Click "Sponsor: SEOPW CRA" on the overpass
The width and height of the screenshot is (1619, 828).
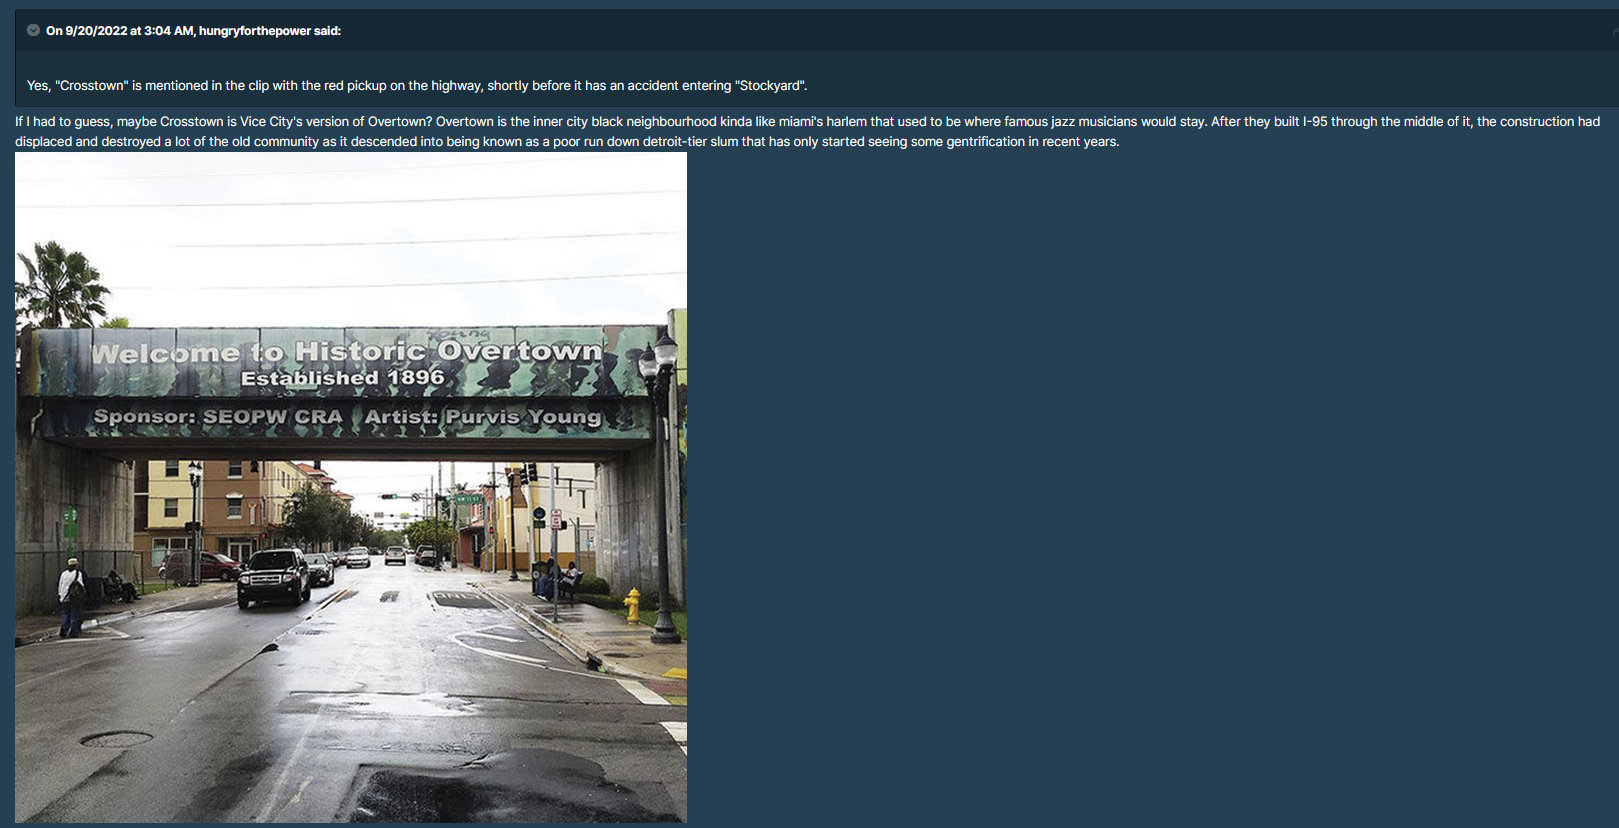(218, 417)
